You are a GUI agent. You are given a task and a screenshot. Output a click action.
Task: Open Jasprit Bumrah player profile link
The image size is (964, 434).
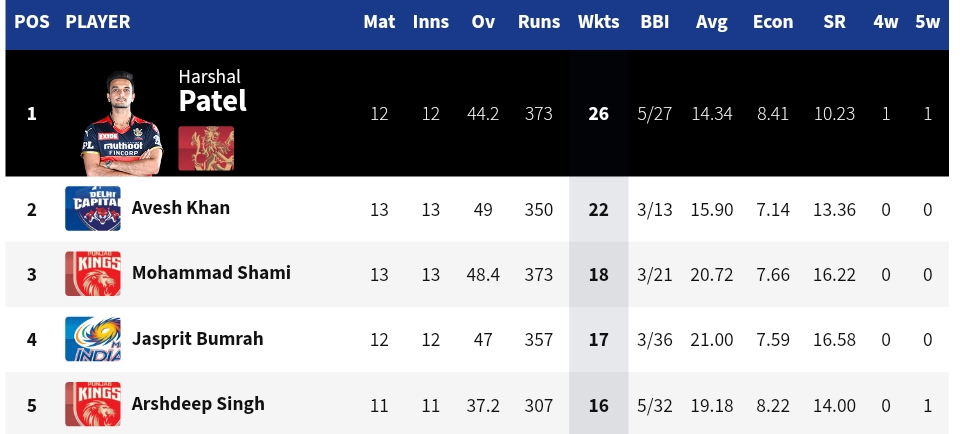click(197, 339)
